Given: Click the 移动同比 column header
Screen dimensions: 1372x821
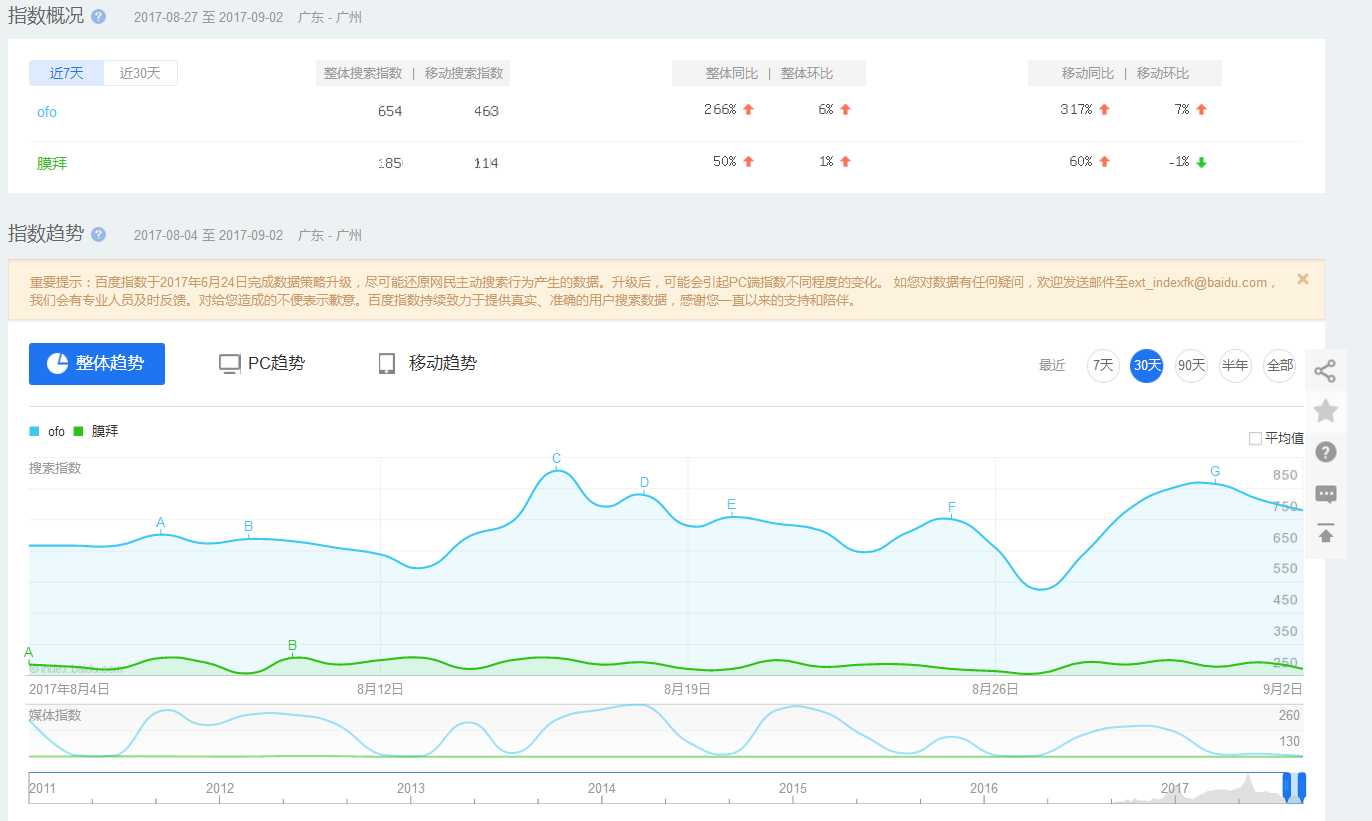Looking at the screenshot, I should point(1088,74).
